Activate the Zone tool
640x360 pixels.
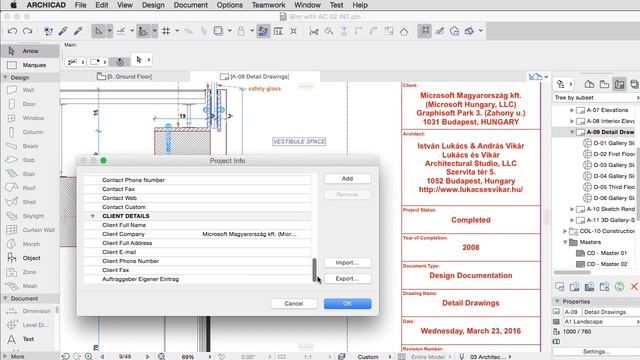[30, 272]
